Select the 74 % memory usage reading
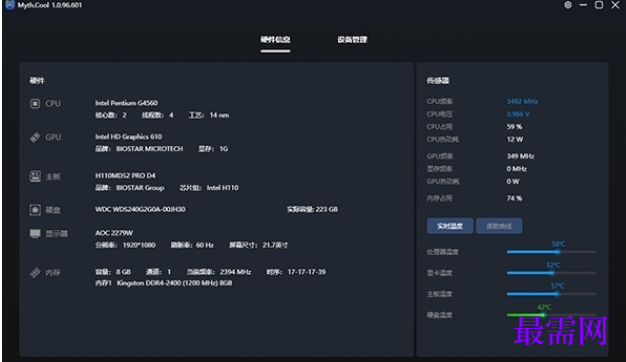Screen dimensions: 626x362 click(x=514, y=198)
